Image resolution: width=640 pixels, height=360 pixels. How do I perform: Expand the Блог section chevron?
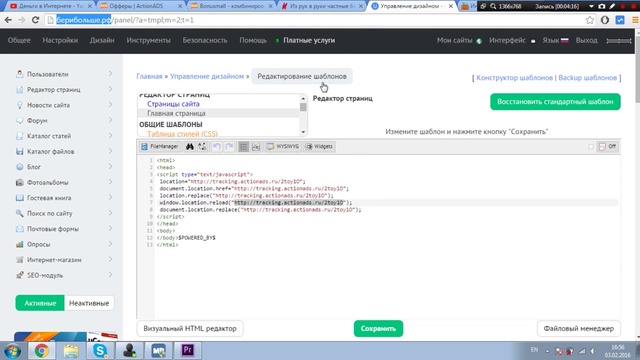(110, 167)
